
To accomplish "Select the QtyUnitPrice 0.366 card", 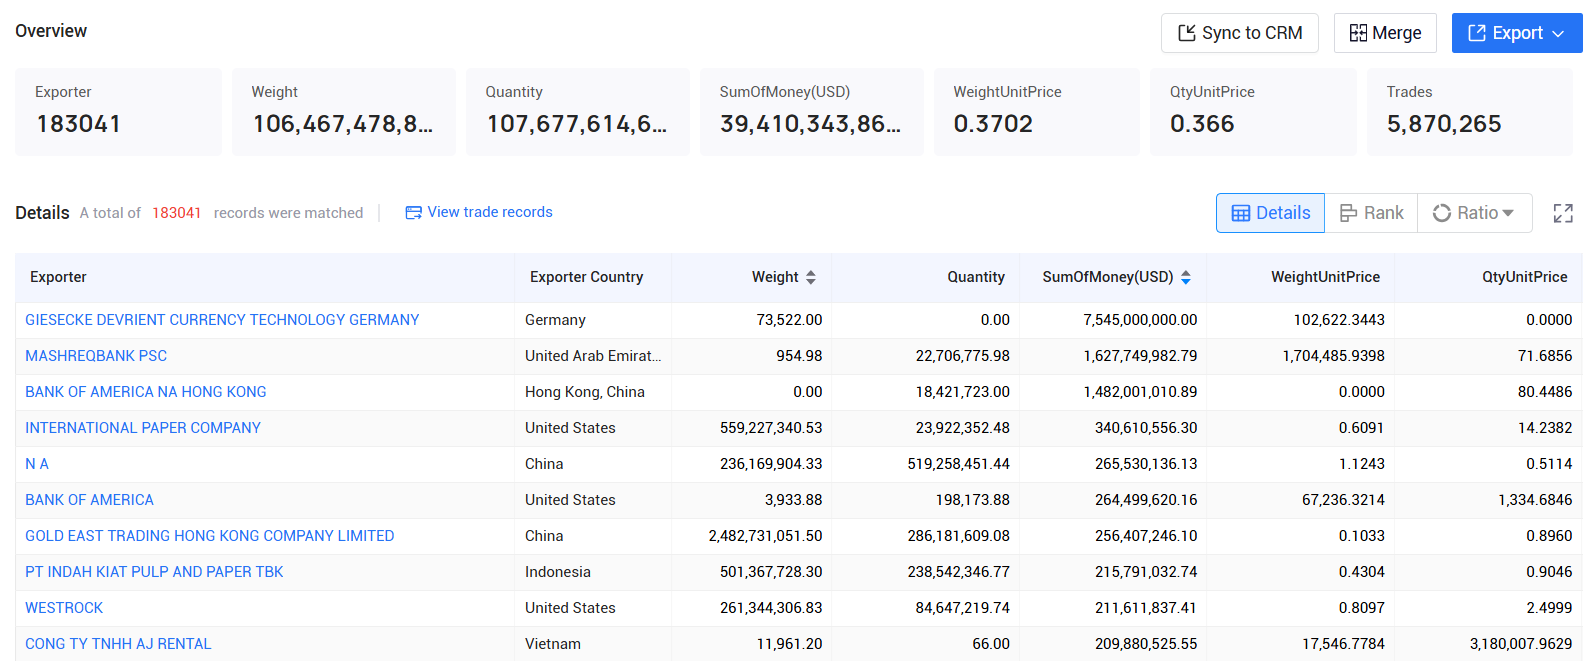I will tap(1253, 112).
